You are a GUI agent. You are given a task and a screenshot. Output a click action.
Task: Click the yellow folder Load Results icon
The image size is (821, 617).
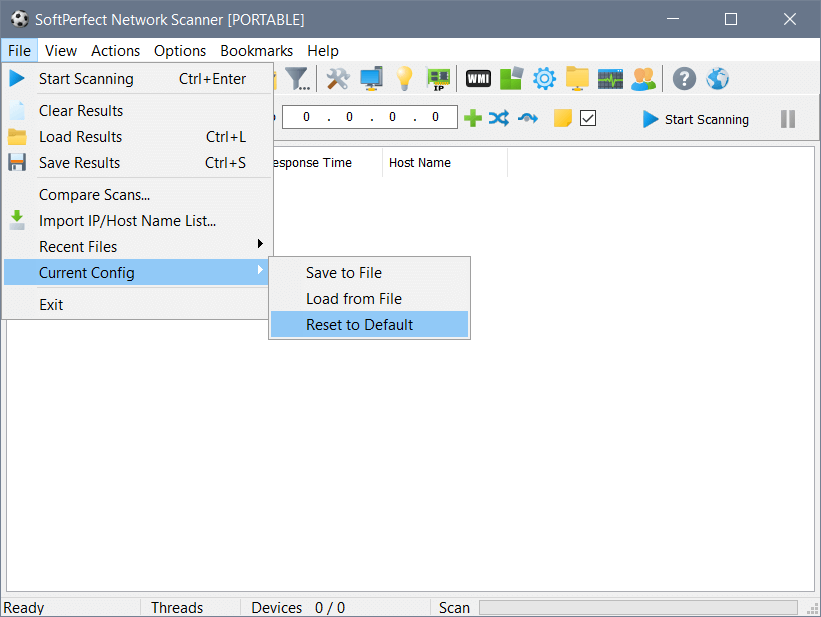[17, 137]
